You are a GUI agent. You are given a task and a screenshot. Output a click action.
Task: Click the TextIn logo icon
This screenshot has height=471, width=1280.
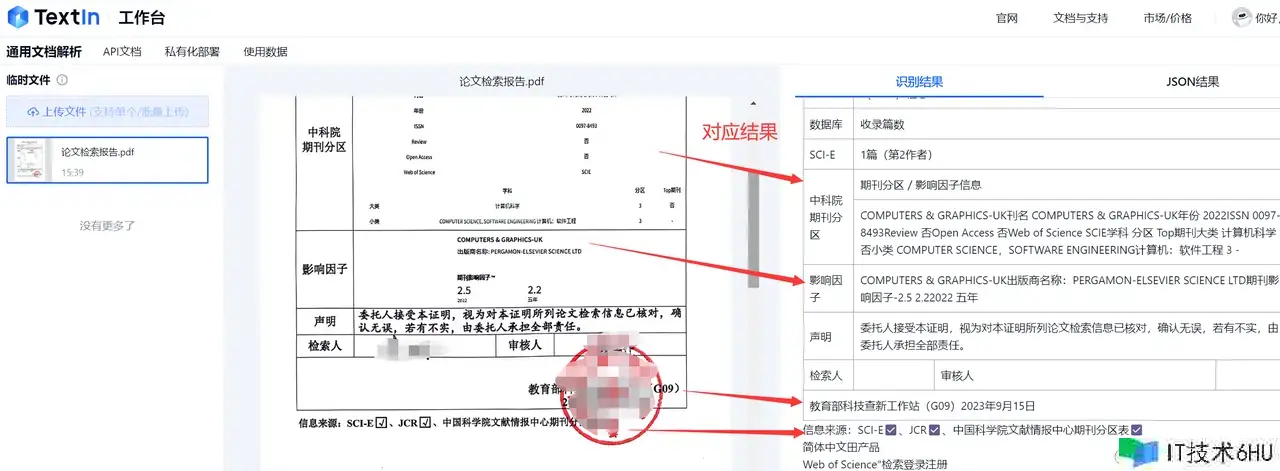click(x=18, y=18)
